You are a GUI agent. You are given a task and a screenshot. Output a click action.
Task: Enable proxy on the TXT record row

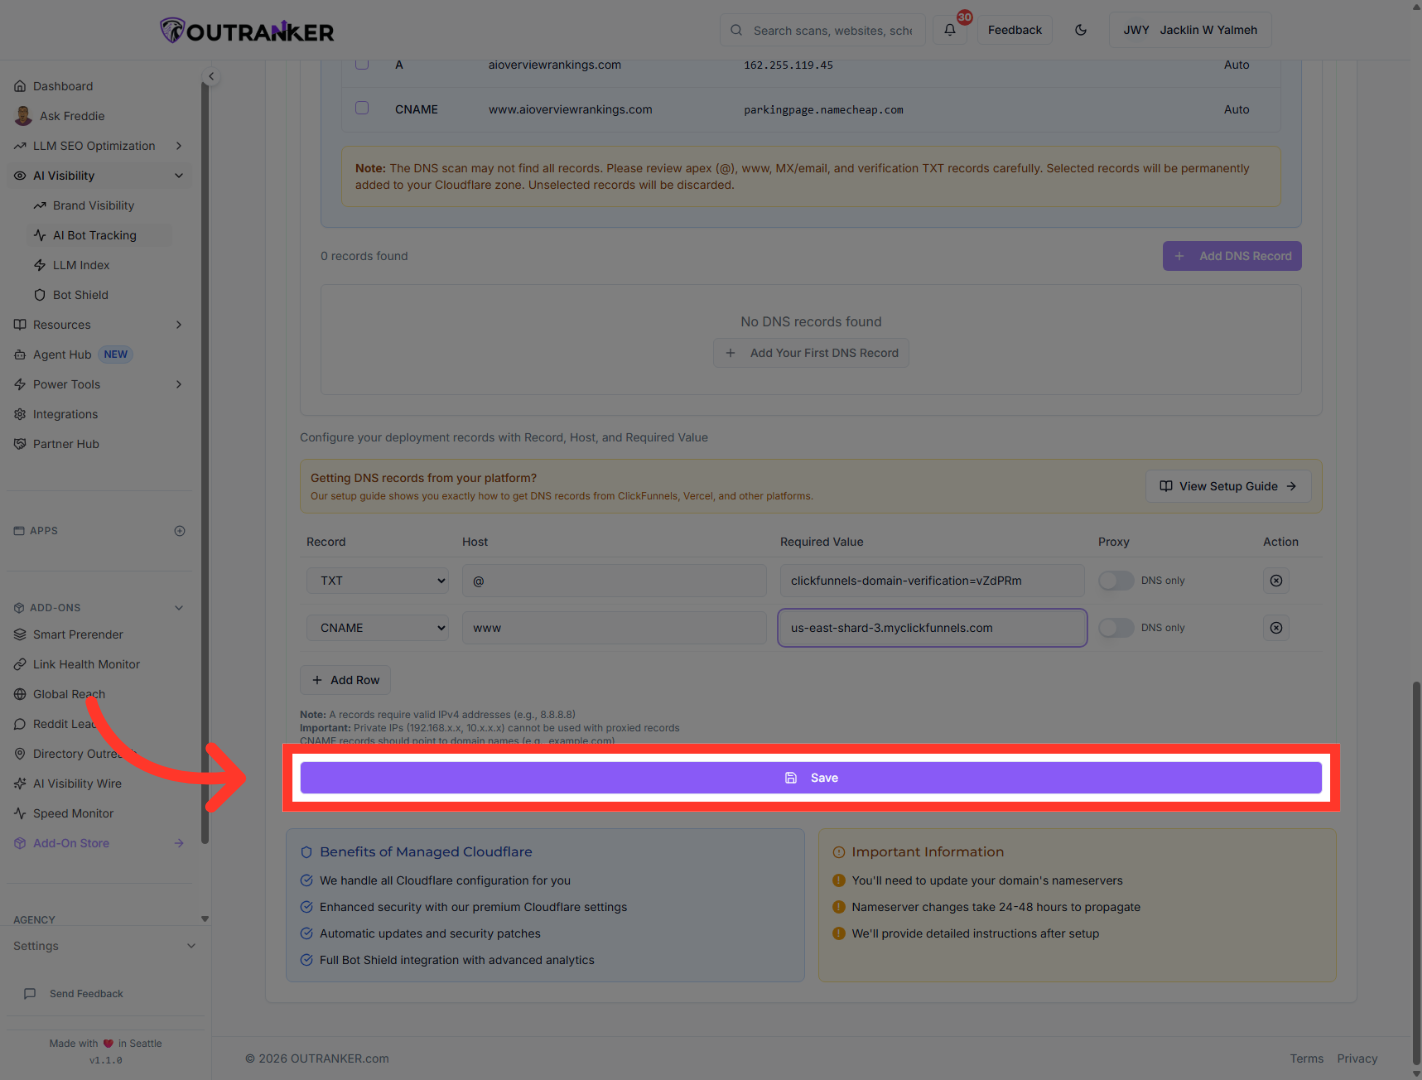coord(1116,580)
